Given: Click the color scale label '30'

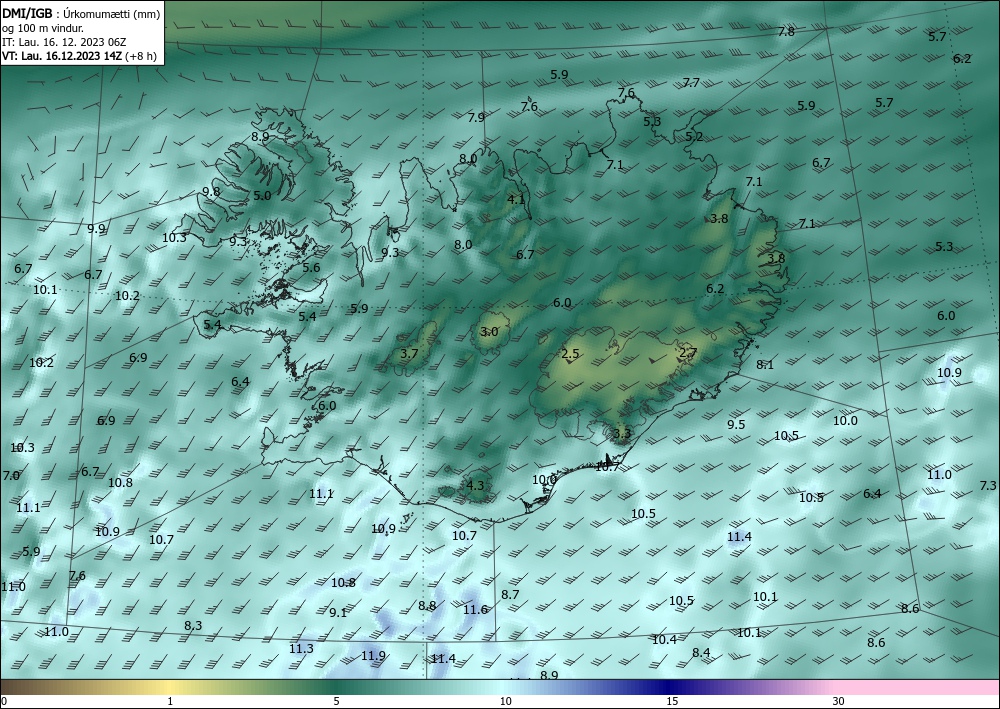Looking at the screenshot, I should pyautogui.click(x=838, y=701).
